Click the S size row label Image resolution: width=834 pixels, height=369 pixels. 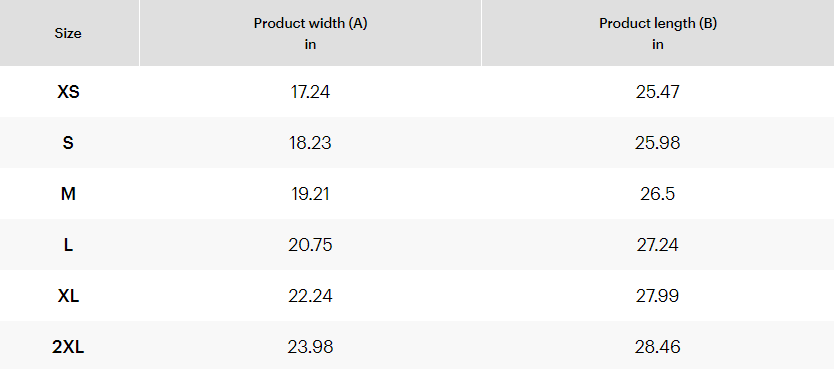68,143
